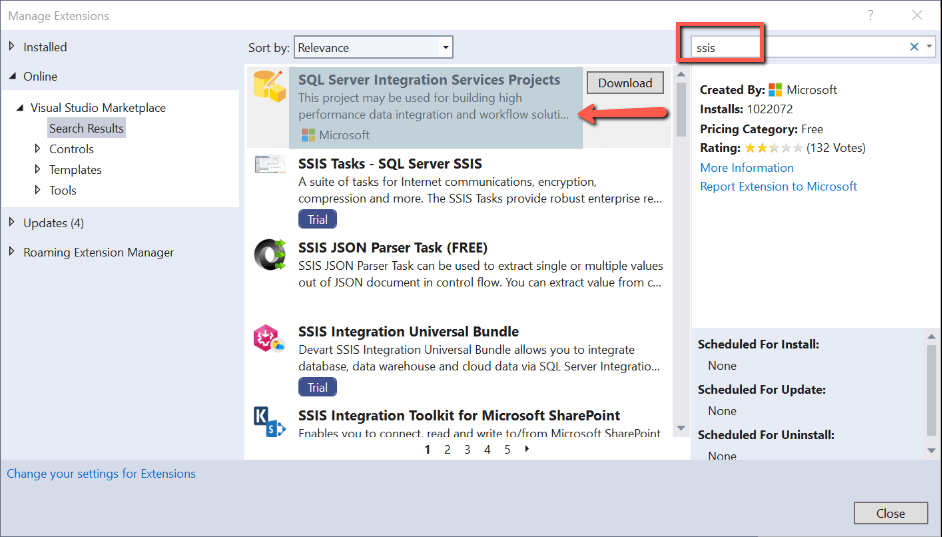
Task: Click the SSIS JSON Parser Task icon
Action: (x=270, y=255)
